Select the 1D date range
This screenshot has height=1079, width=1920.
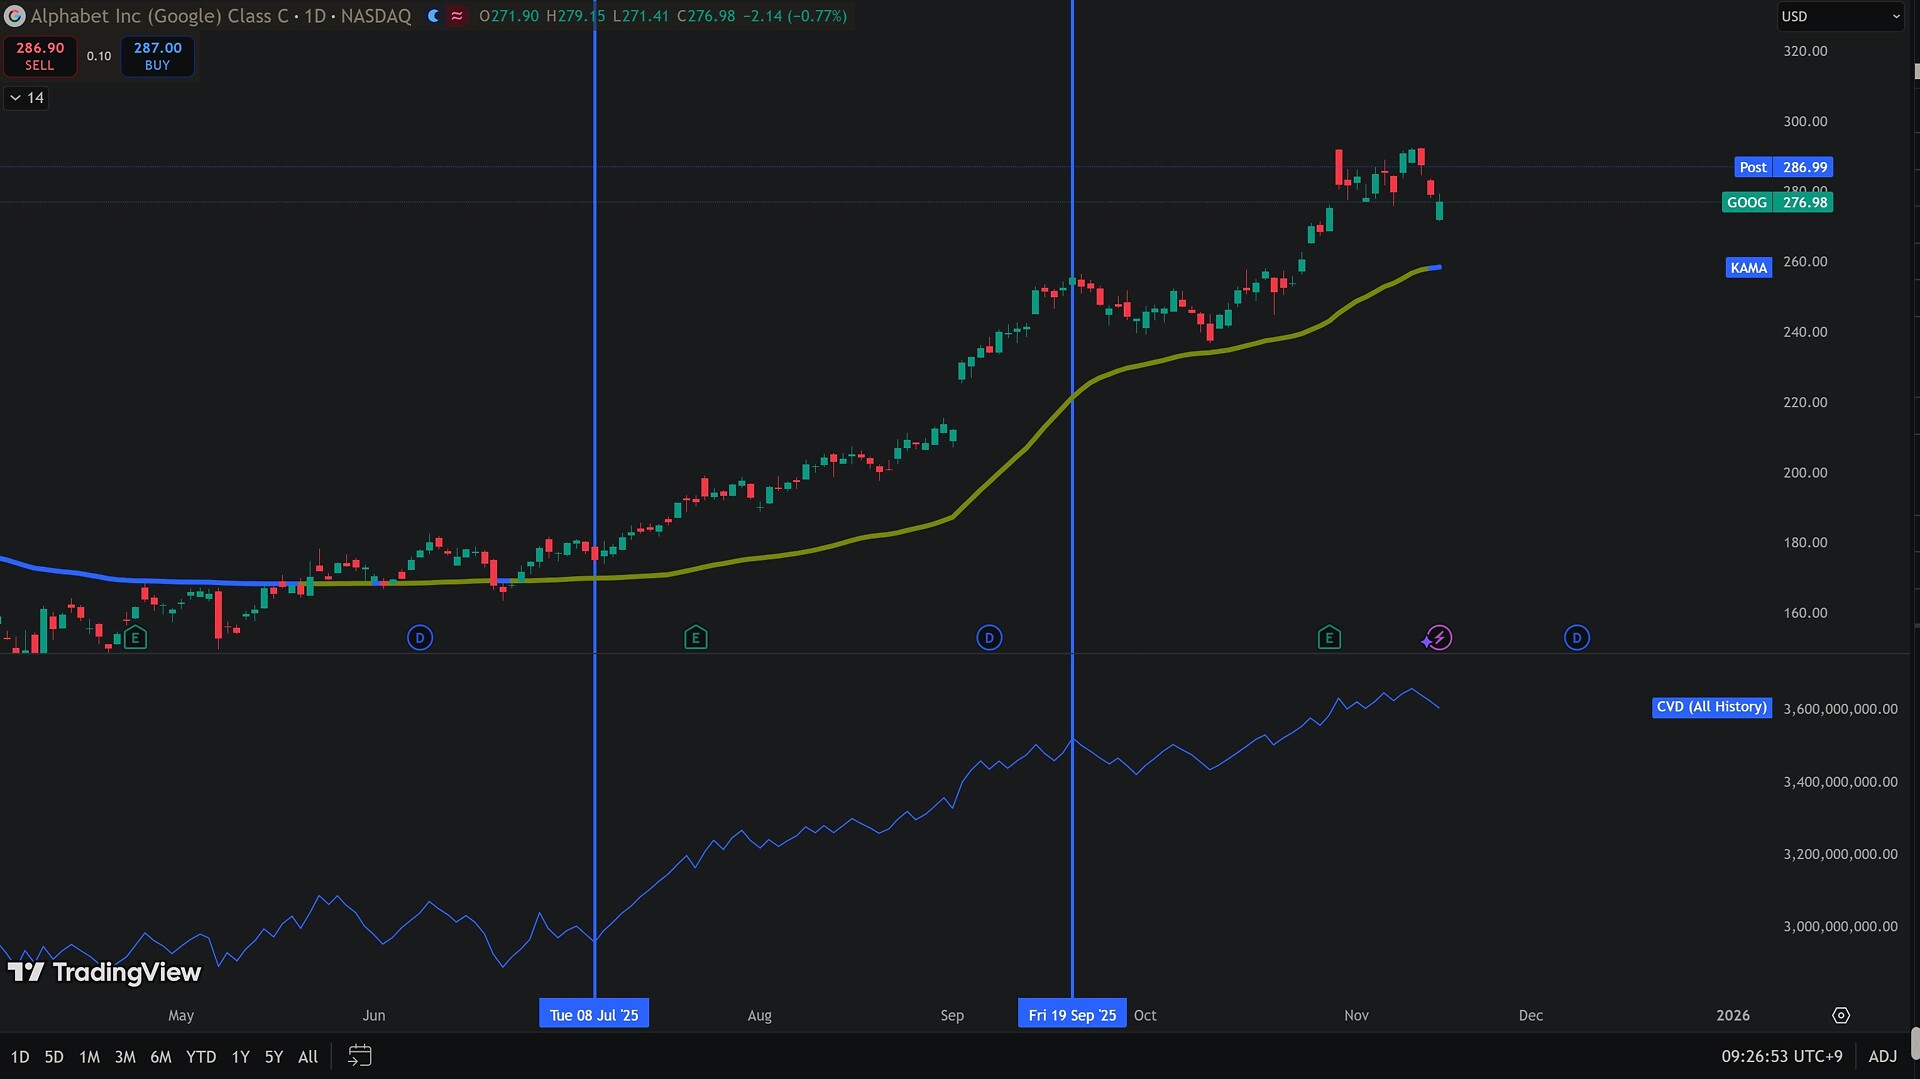pos(20,1056)
